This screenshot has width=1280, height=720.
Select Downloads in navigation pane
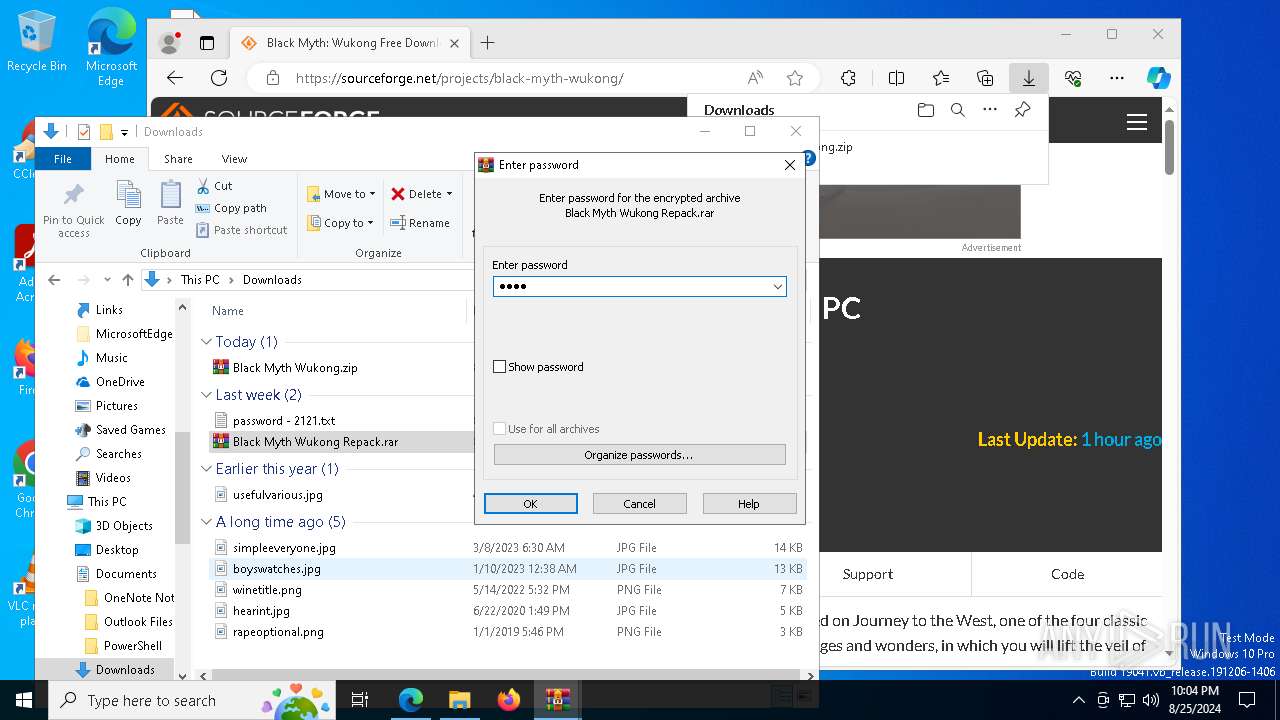coord(125,670)
